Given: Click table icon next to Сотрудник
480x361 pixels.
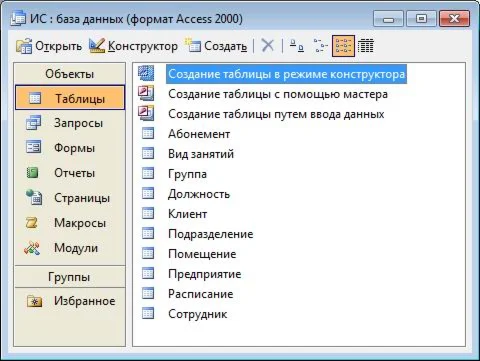Looking at the screenshot, I should click(148, 313).
